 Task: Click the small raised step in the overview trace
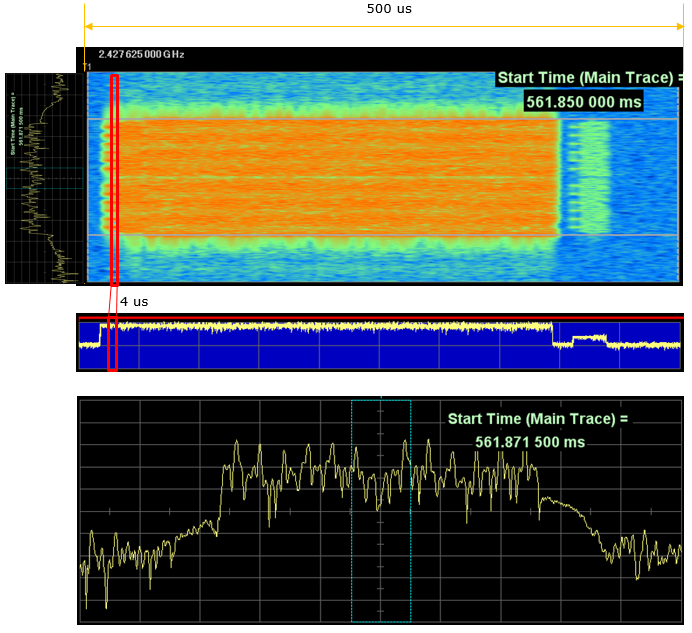coord(588,338)
